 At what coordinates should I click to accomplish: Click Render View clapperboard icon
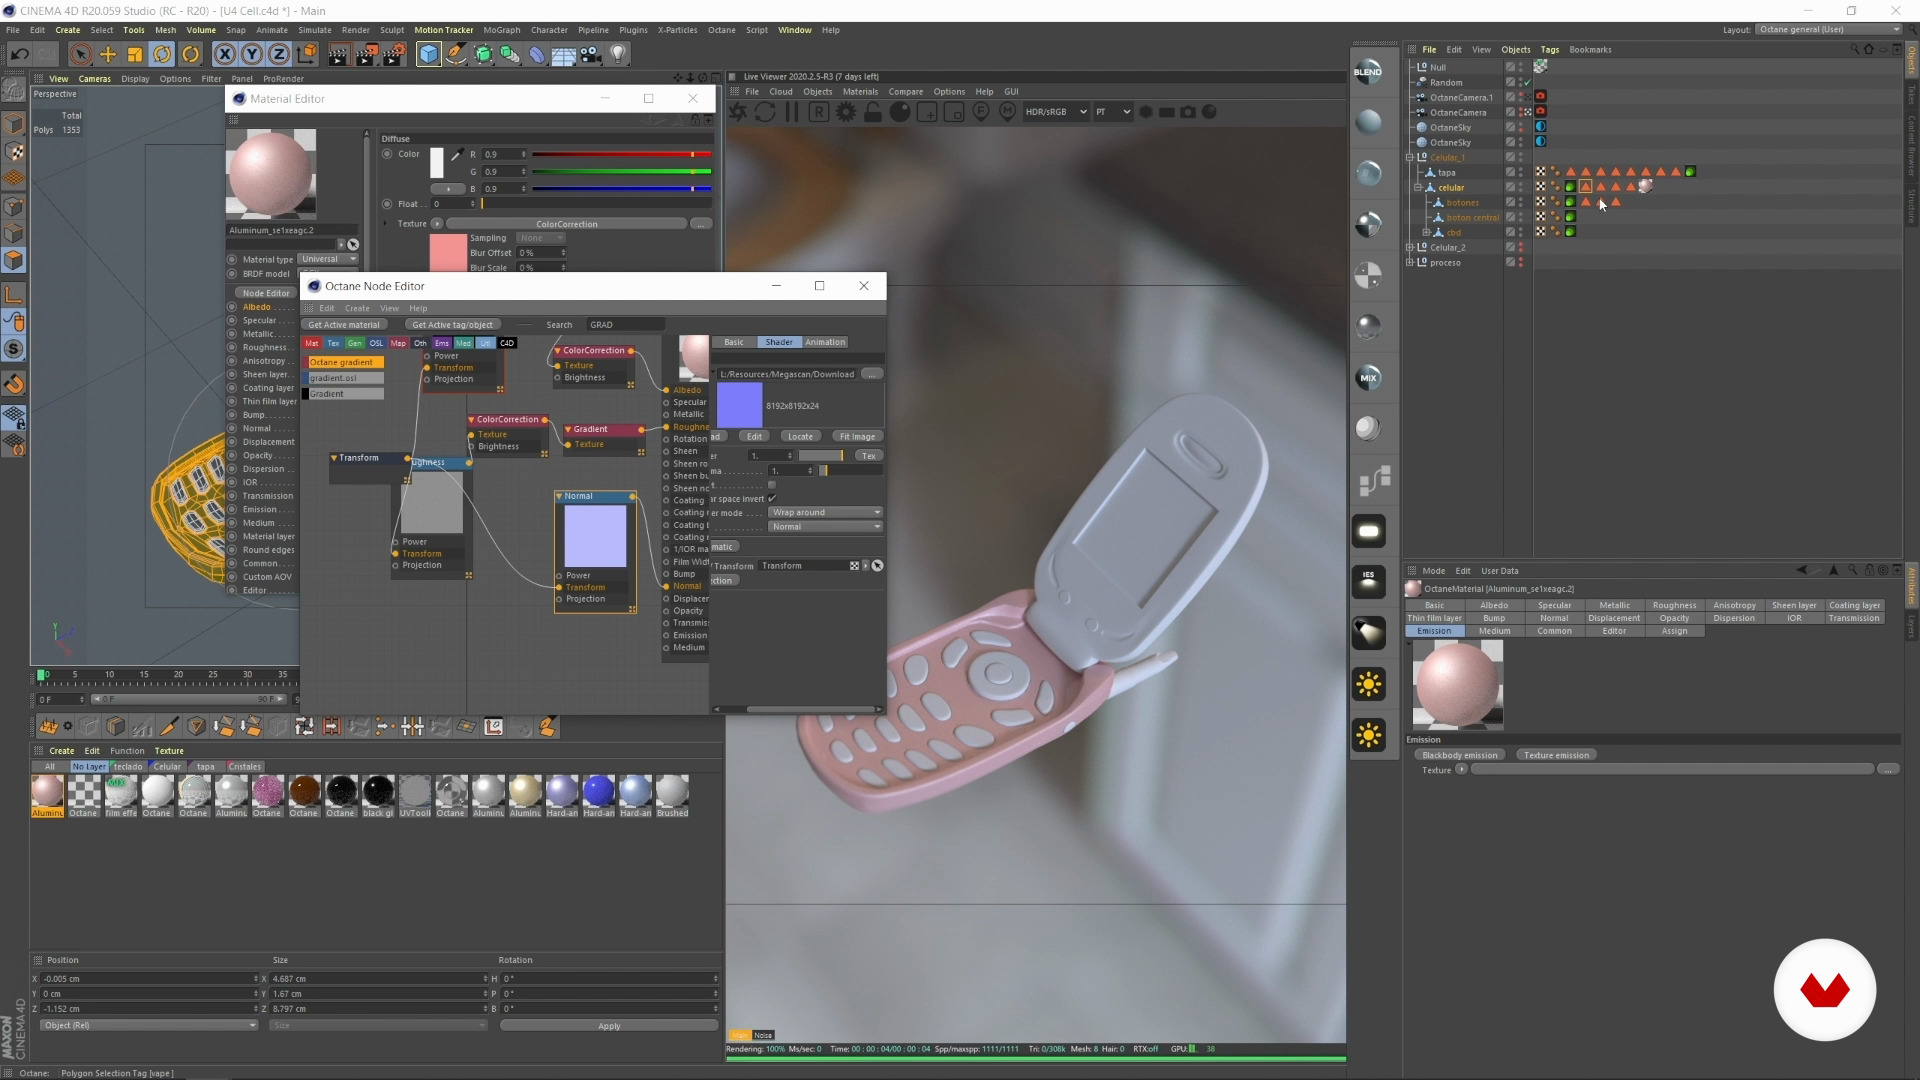coord(338,54)
